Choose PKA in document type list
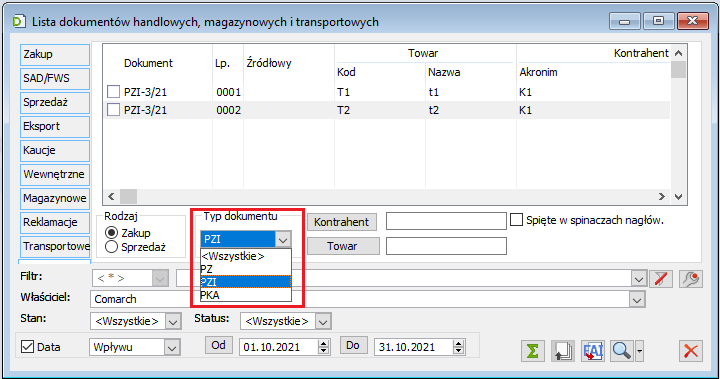This screenshot has width=720, height=379. [246, 295]
